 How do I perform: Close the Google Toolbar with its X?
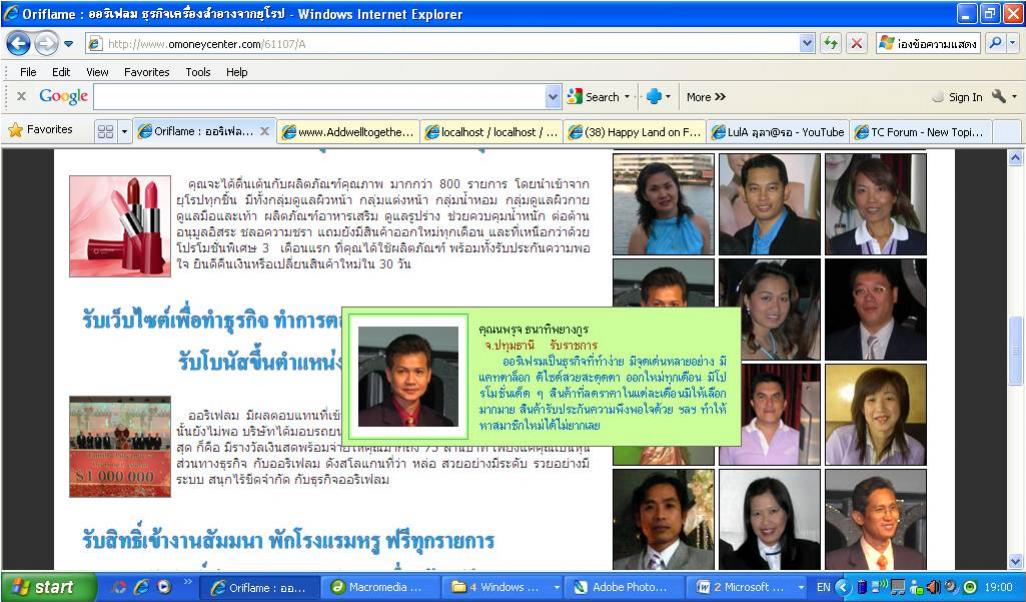[x=21, y=97]
